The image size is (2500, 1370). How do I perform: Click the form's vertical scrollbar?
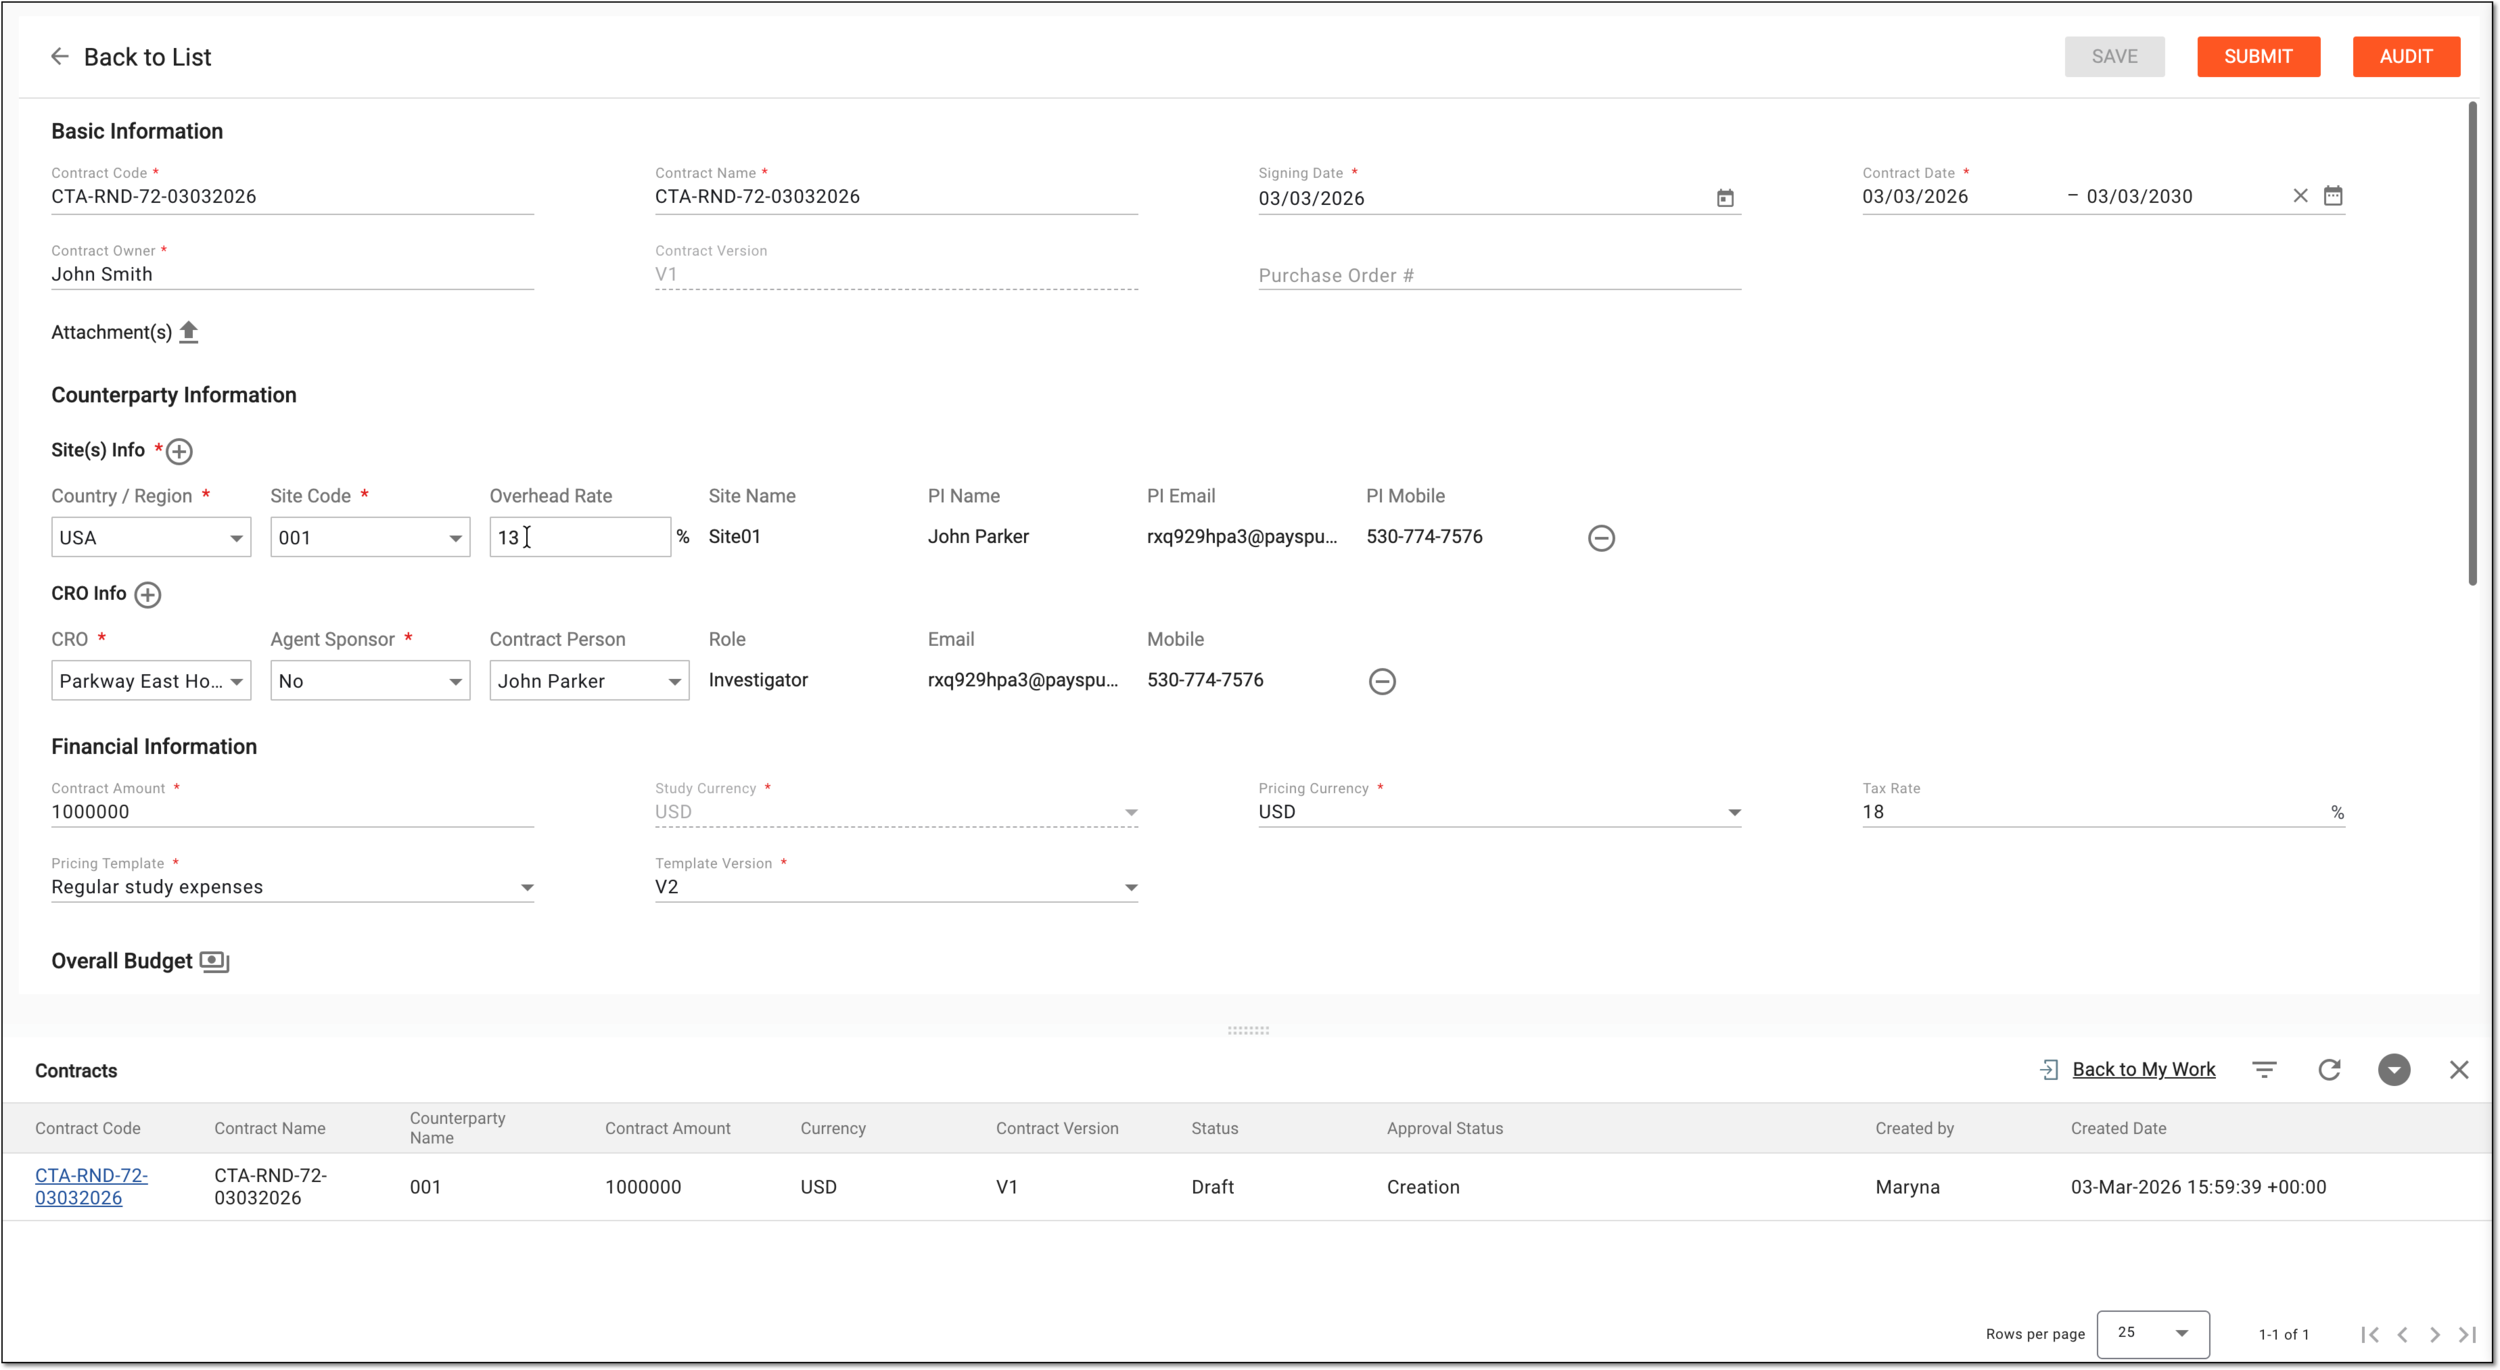click(2472, 343)
